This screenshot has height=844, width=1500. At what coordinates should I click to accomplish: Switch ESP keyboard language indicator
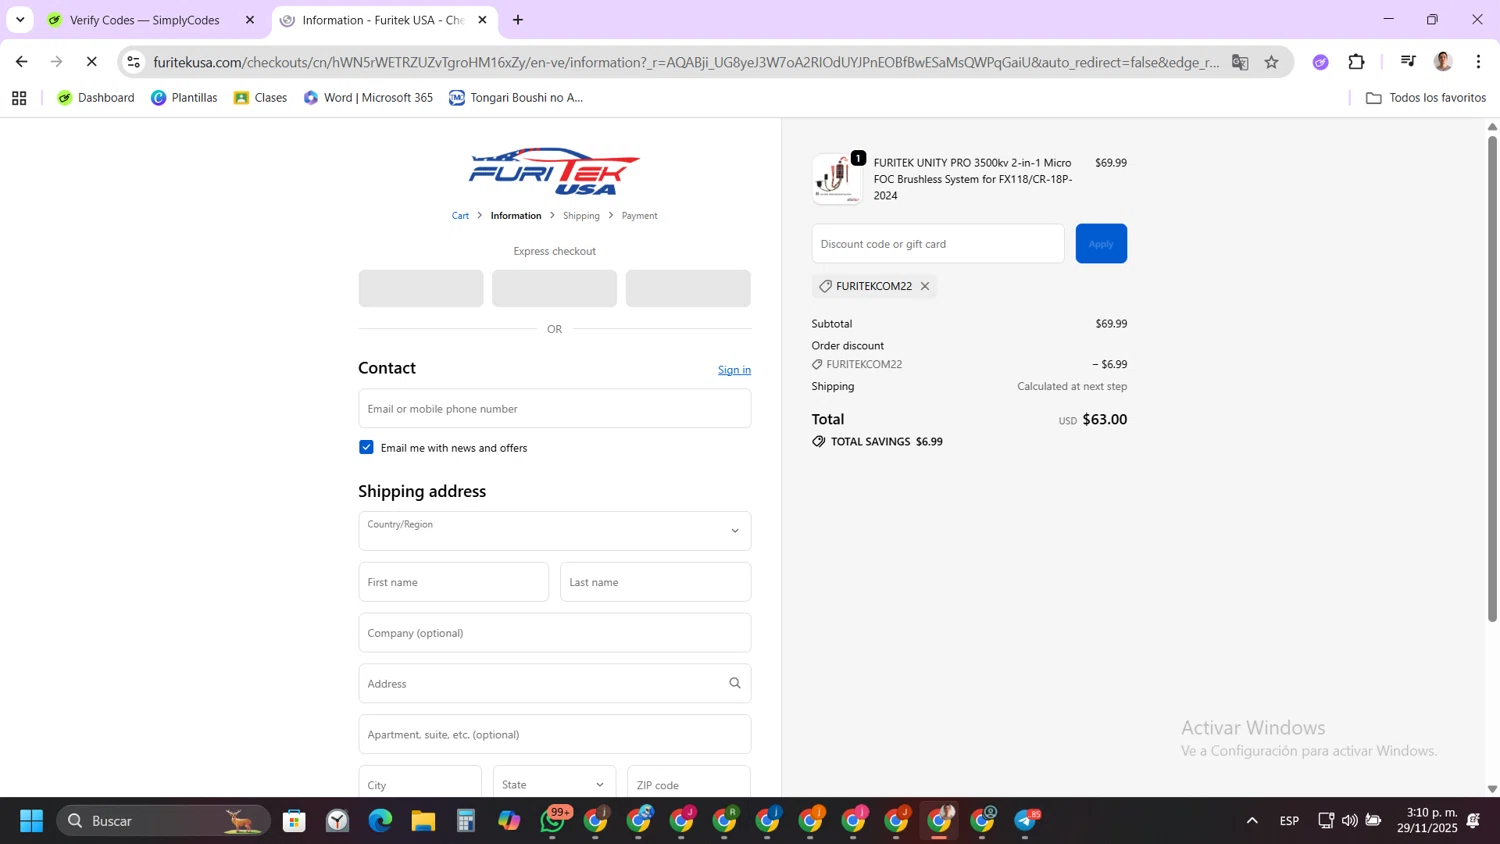(x=1289, y=821)
